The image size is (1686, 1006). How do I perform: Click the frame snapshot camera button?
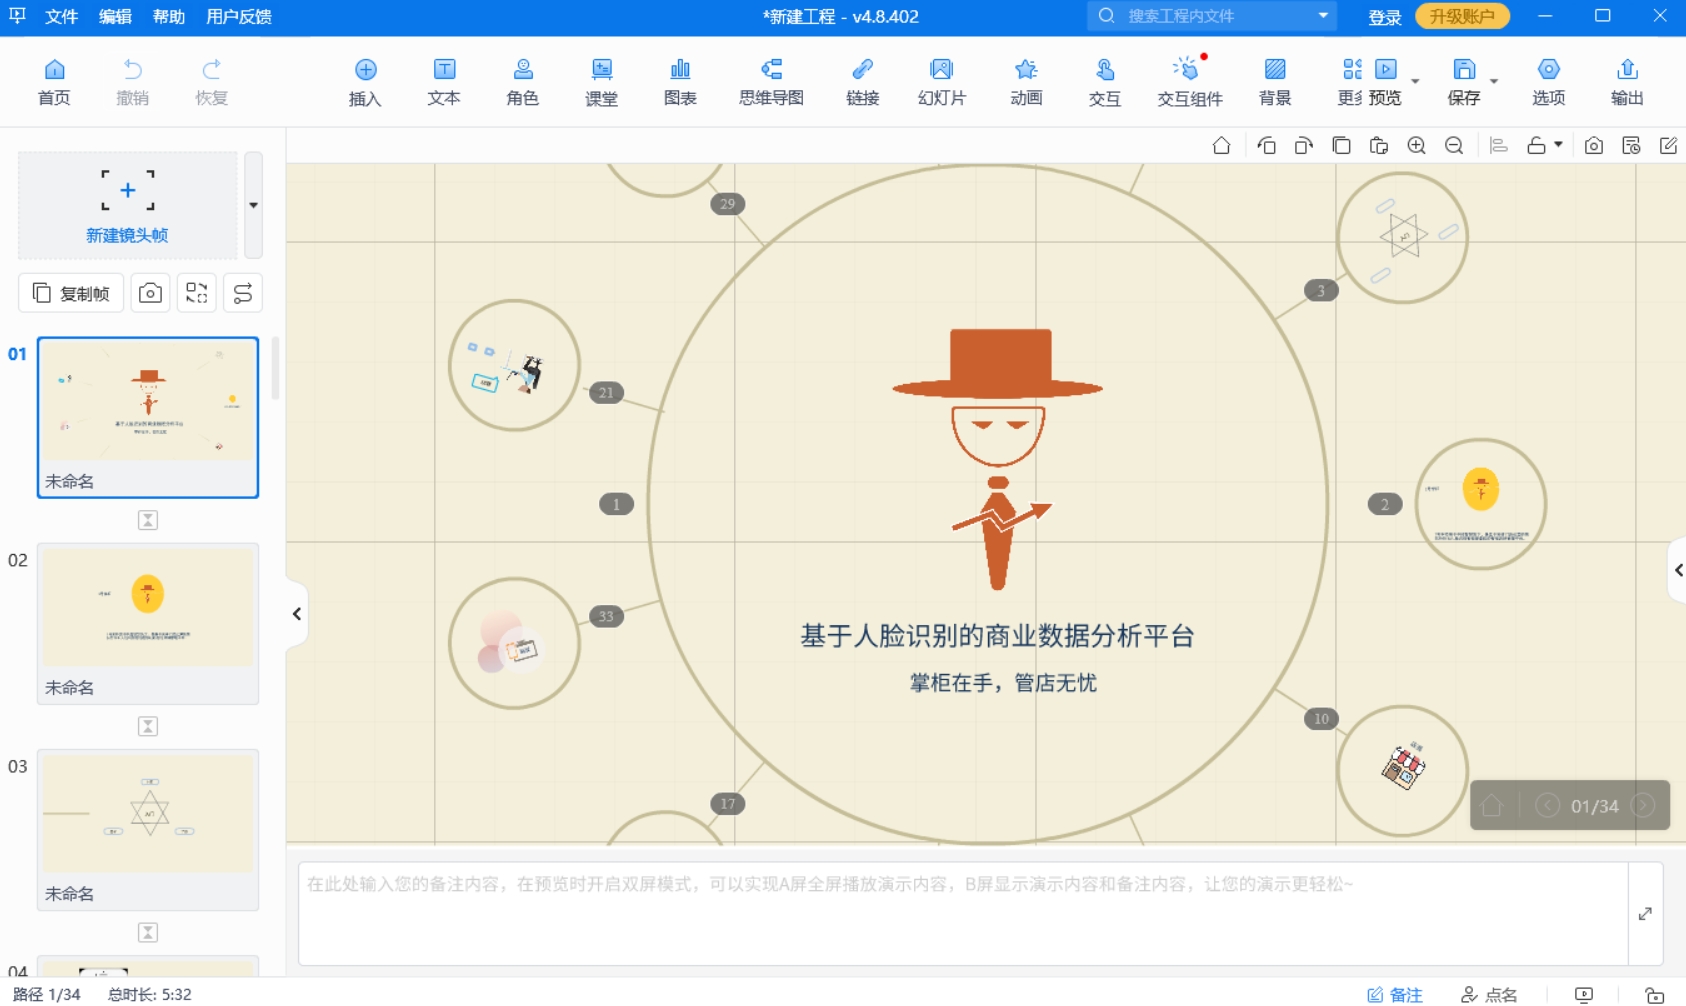coord(150,293)
